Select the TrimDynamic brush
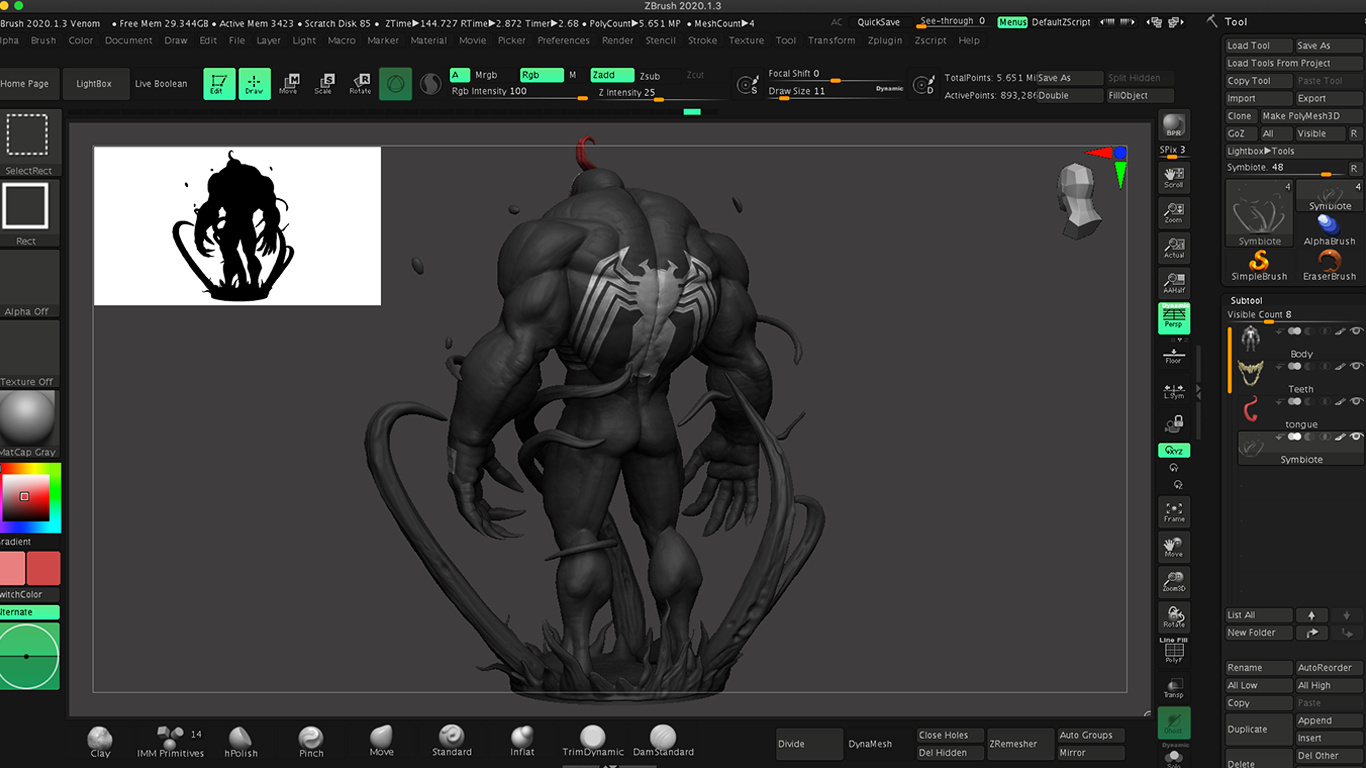This screenshot has width=1366, height=768. pyautogui.click(x=593, y=742)
